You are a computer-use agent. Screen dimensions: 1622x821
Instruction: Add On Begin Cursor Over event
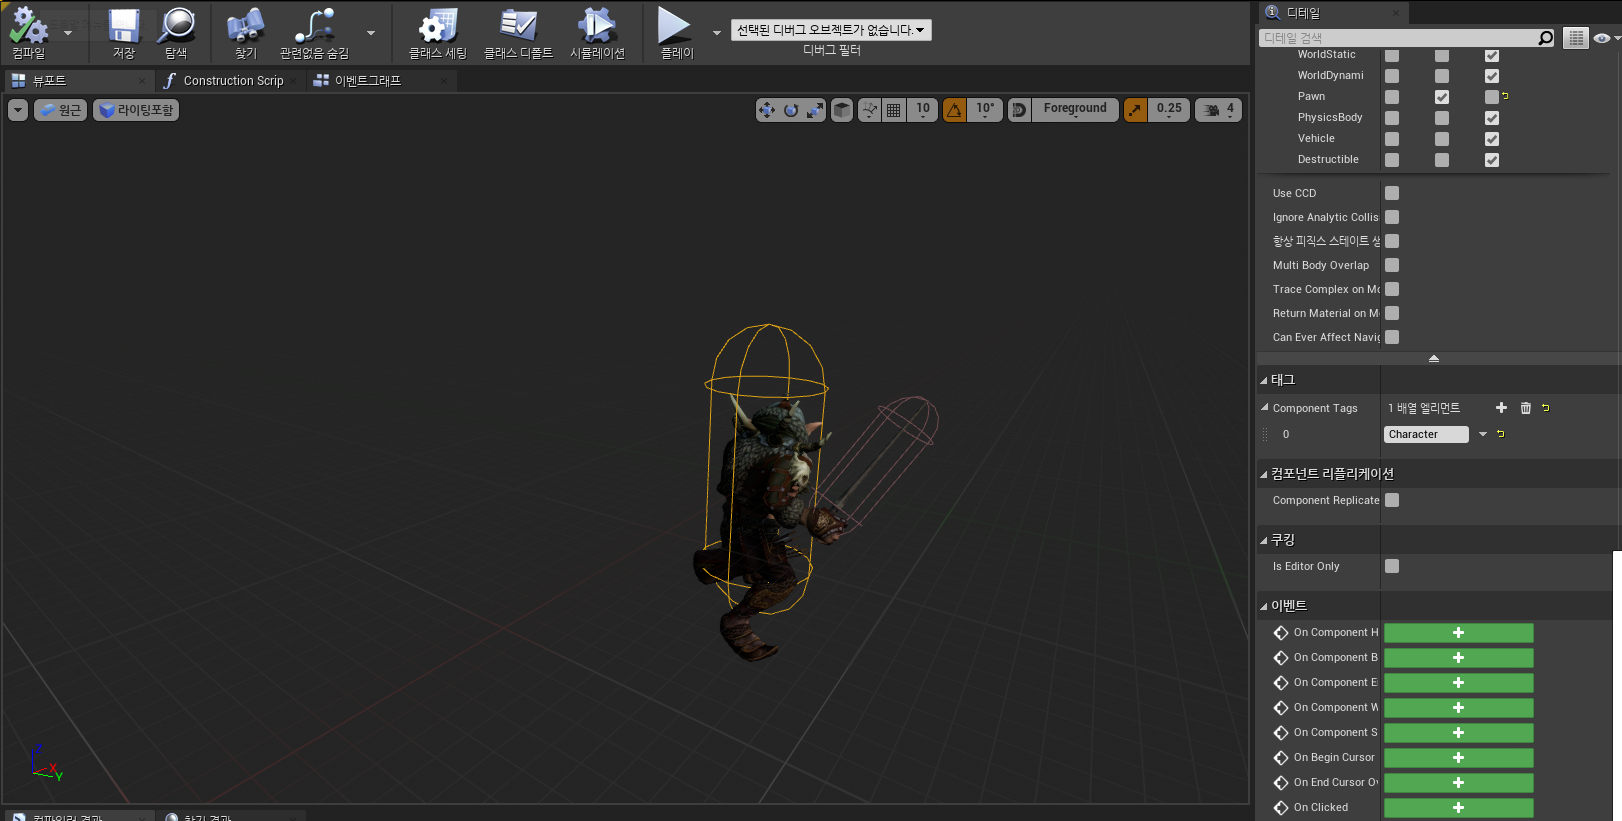coord(1458,758)
